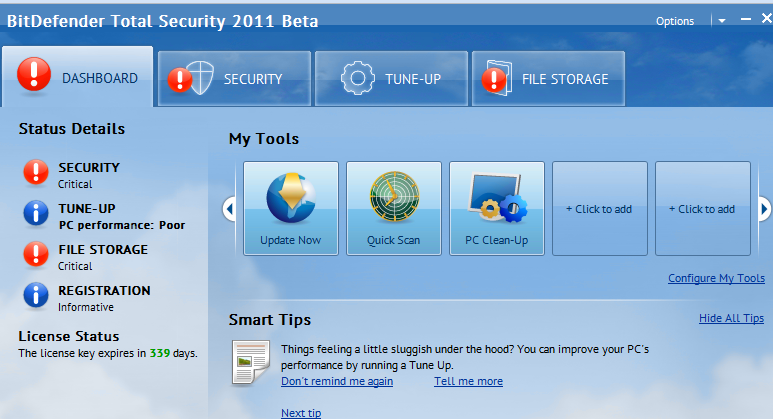Expand the dropdown arrow next to Options
Image resolution: width=773 pixels, height=419 pixels.
coord(722,21)
